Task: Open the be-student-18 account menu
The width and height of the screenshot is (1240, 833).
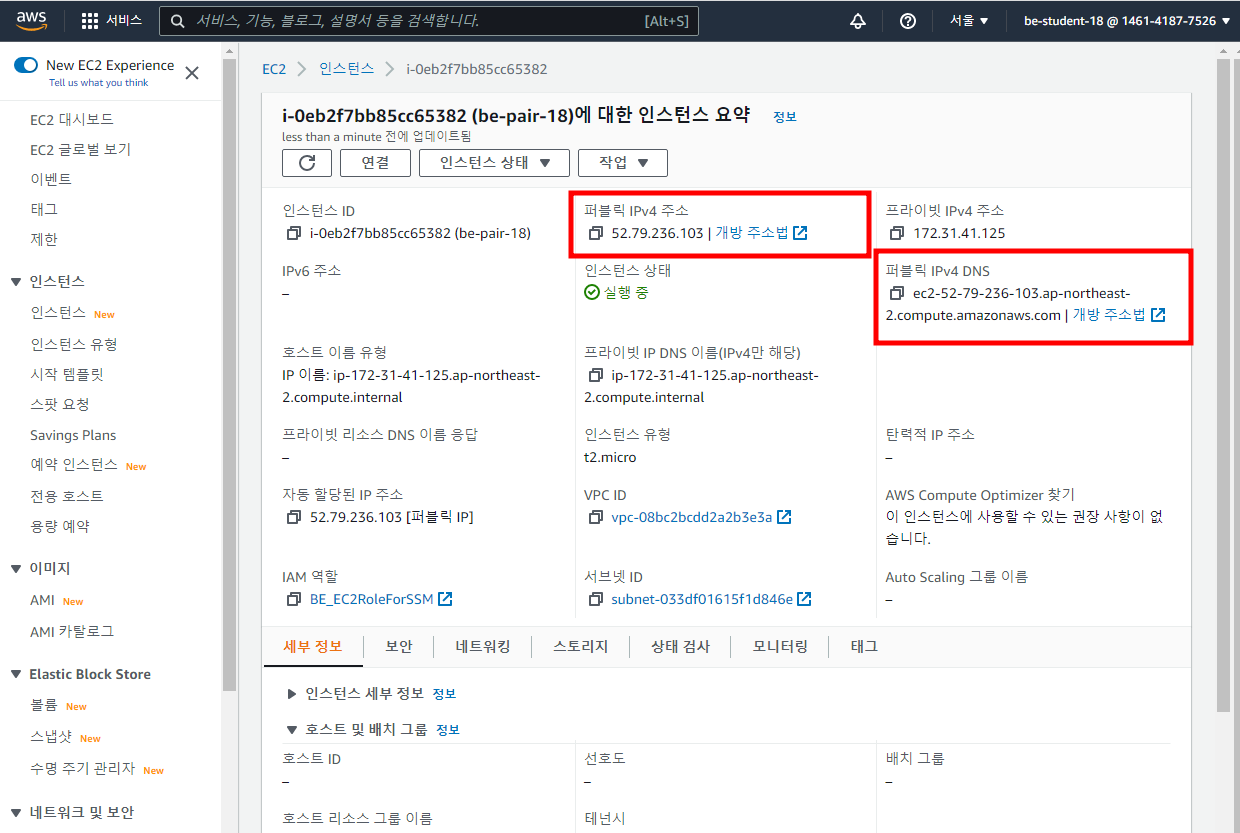Action: 1126,21
